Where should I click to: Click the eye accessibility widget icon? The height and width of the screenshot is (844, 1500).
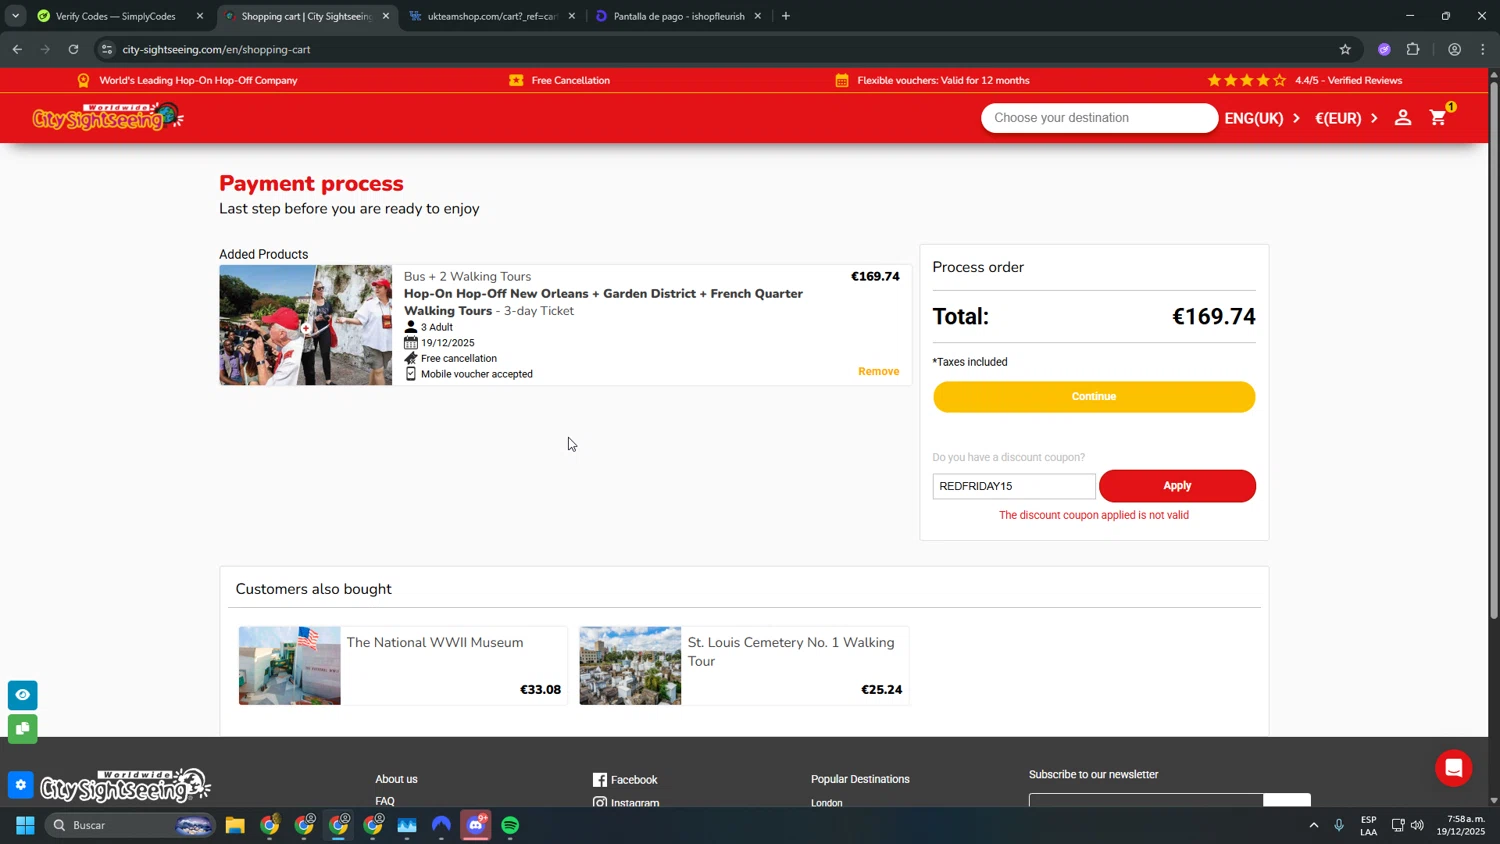pos(22,695)
